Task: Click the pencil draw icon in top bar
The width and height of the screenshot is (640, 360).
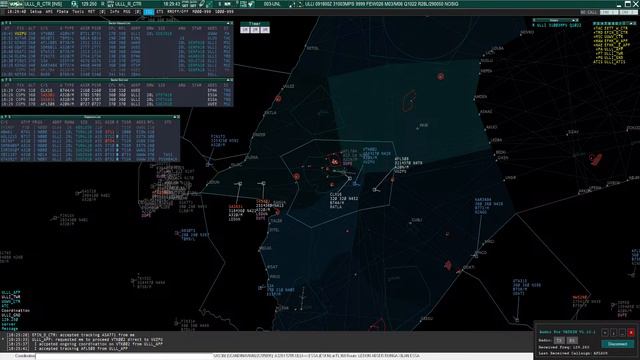Action: 201,4
